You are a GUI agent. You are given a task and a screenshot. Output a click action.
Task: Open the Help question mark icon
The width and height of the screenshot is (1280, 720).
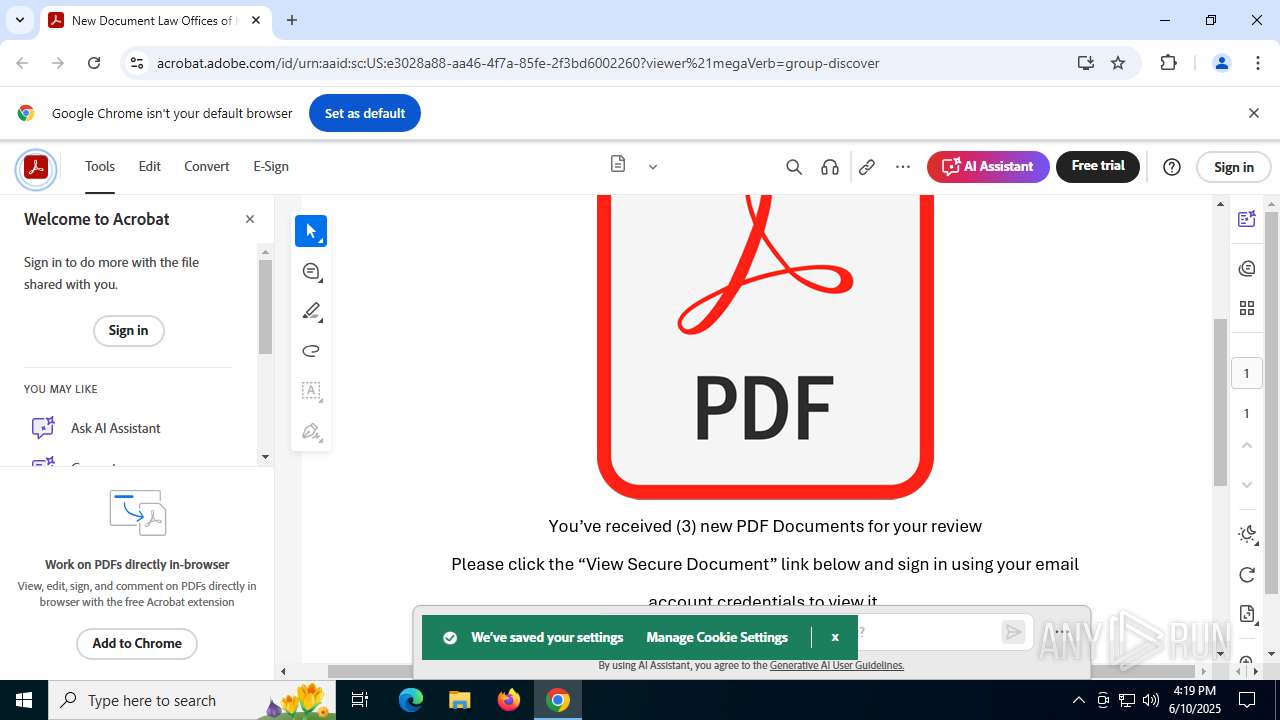pyautogui.click(x=1172, y=167)
